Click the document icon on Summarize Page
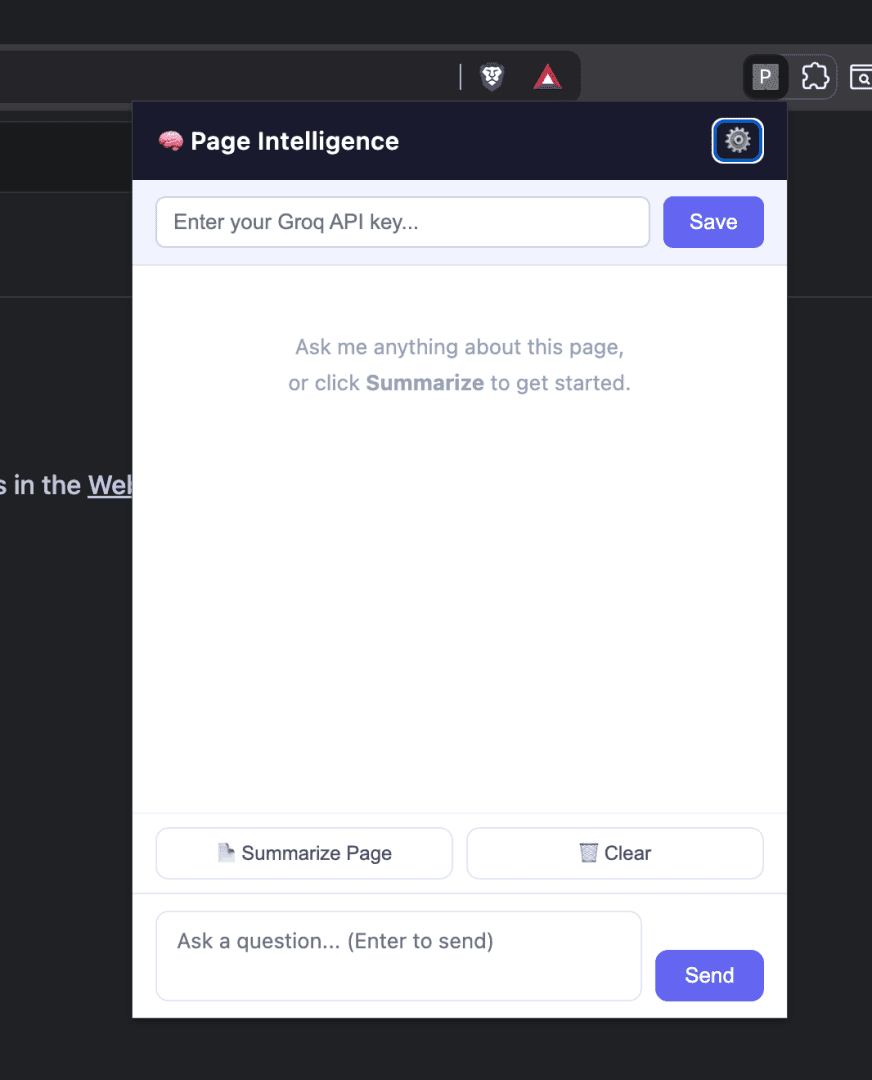This screenshot has width=872, height=1080. 226,853
